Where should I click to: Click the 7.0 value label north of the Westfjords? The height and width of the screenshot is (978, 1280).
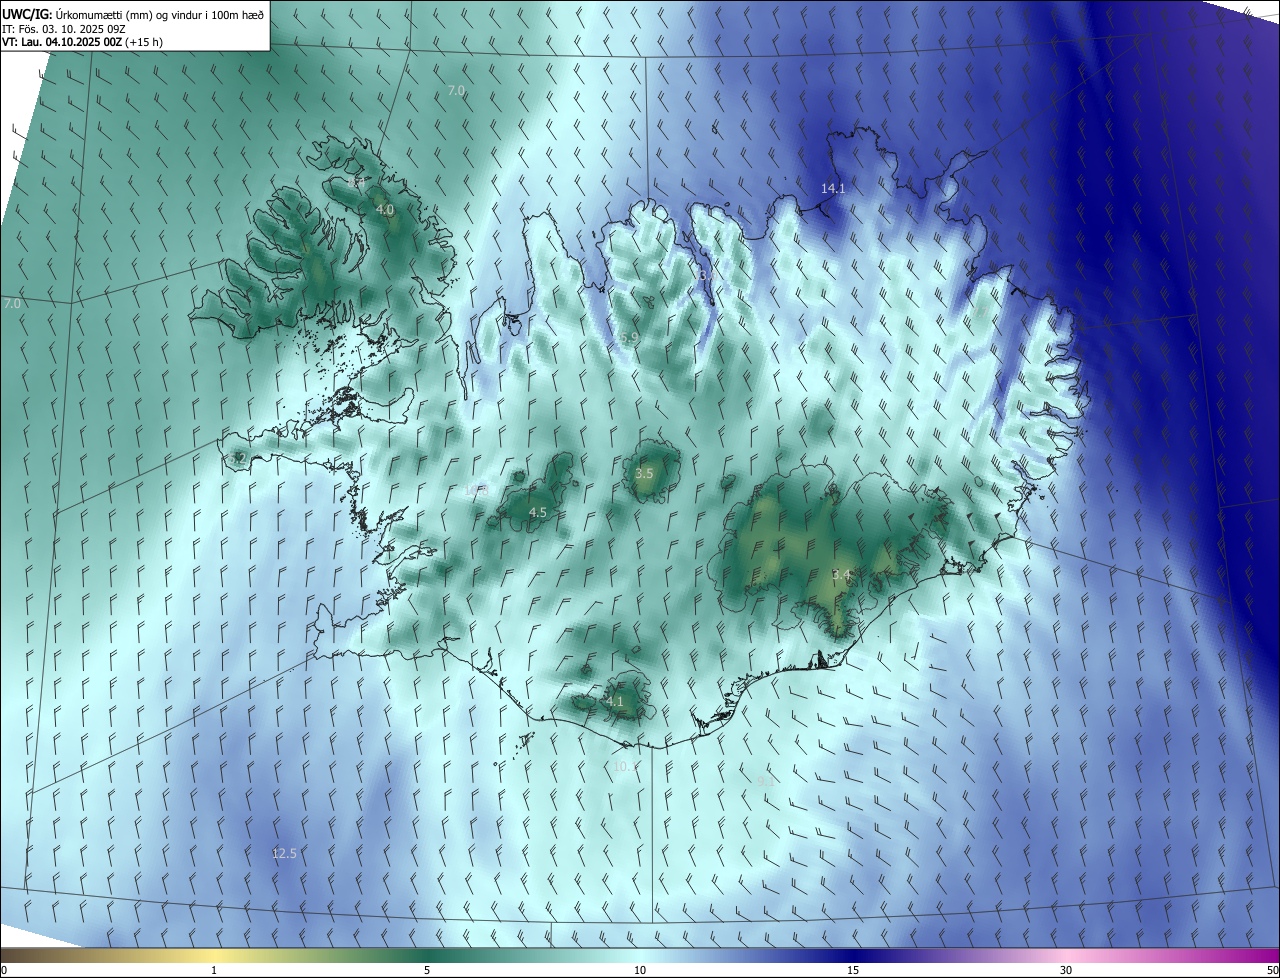click(x=455, y=90)
